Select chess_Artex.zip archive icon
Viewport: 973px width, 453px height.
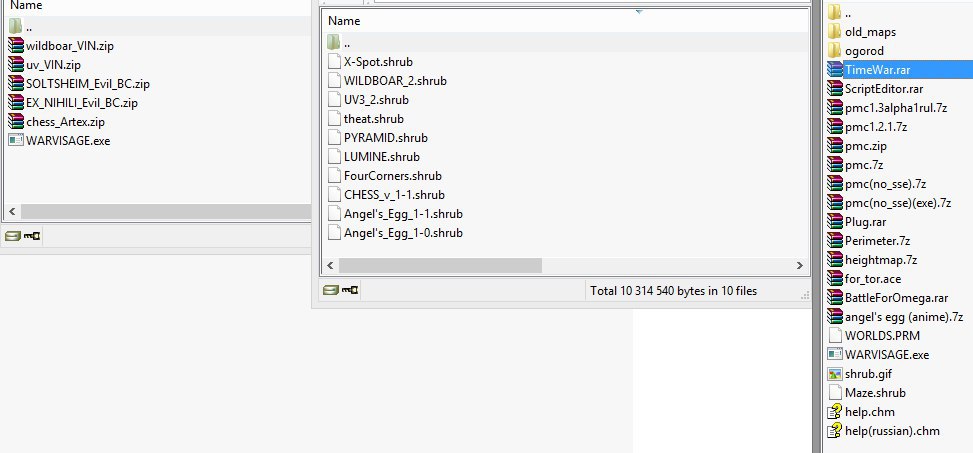point(16,122)
